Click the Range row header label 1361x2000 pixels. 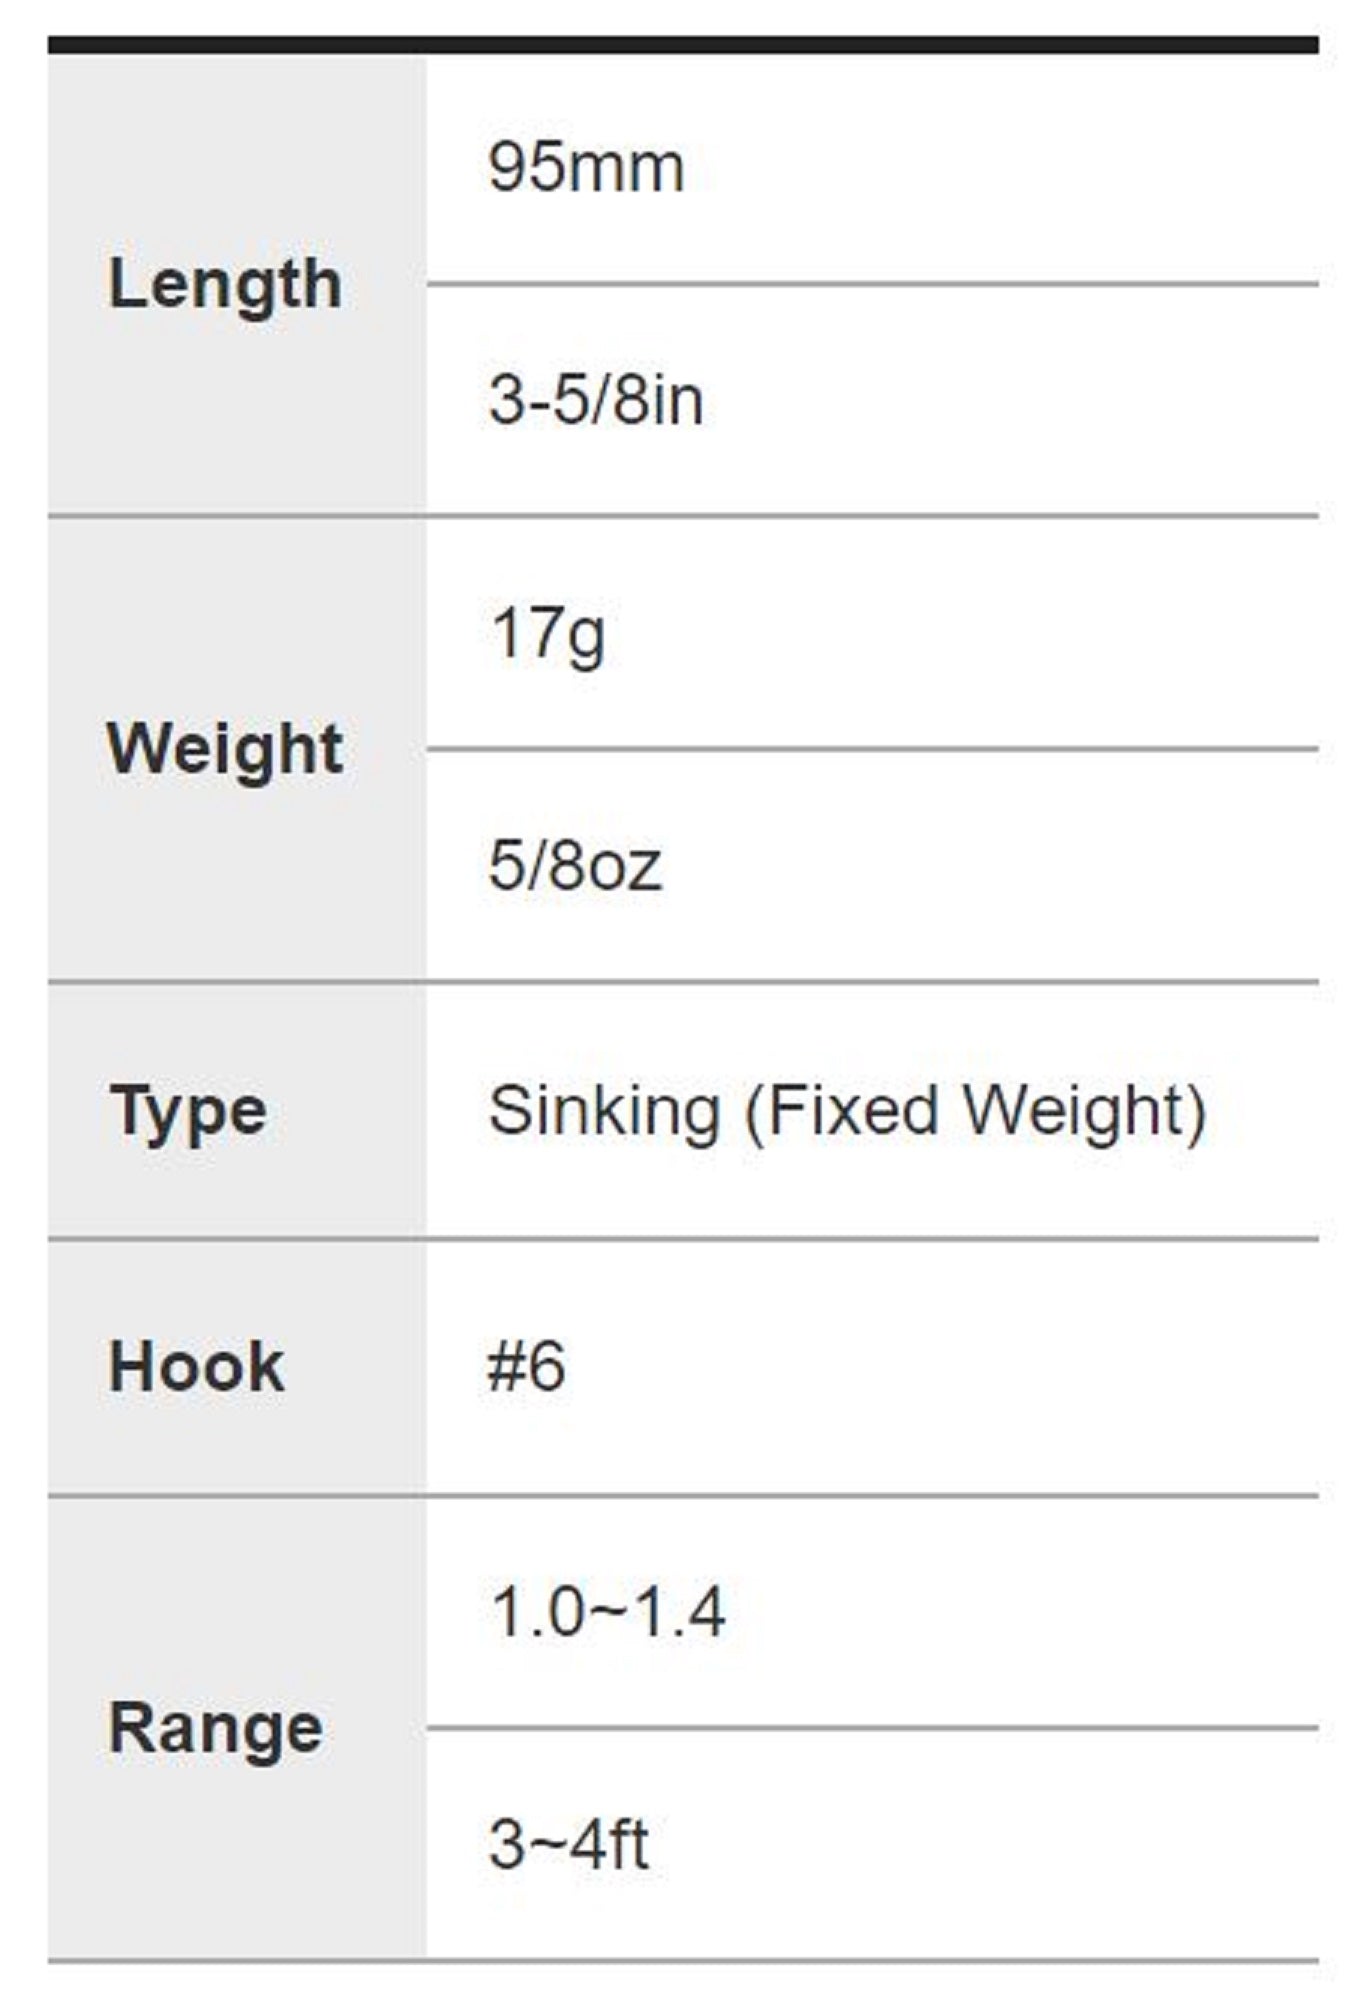coord(216,1729)
